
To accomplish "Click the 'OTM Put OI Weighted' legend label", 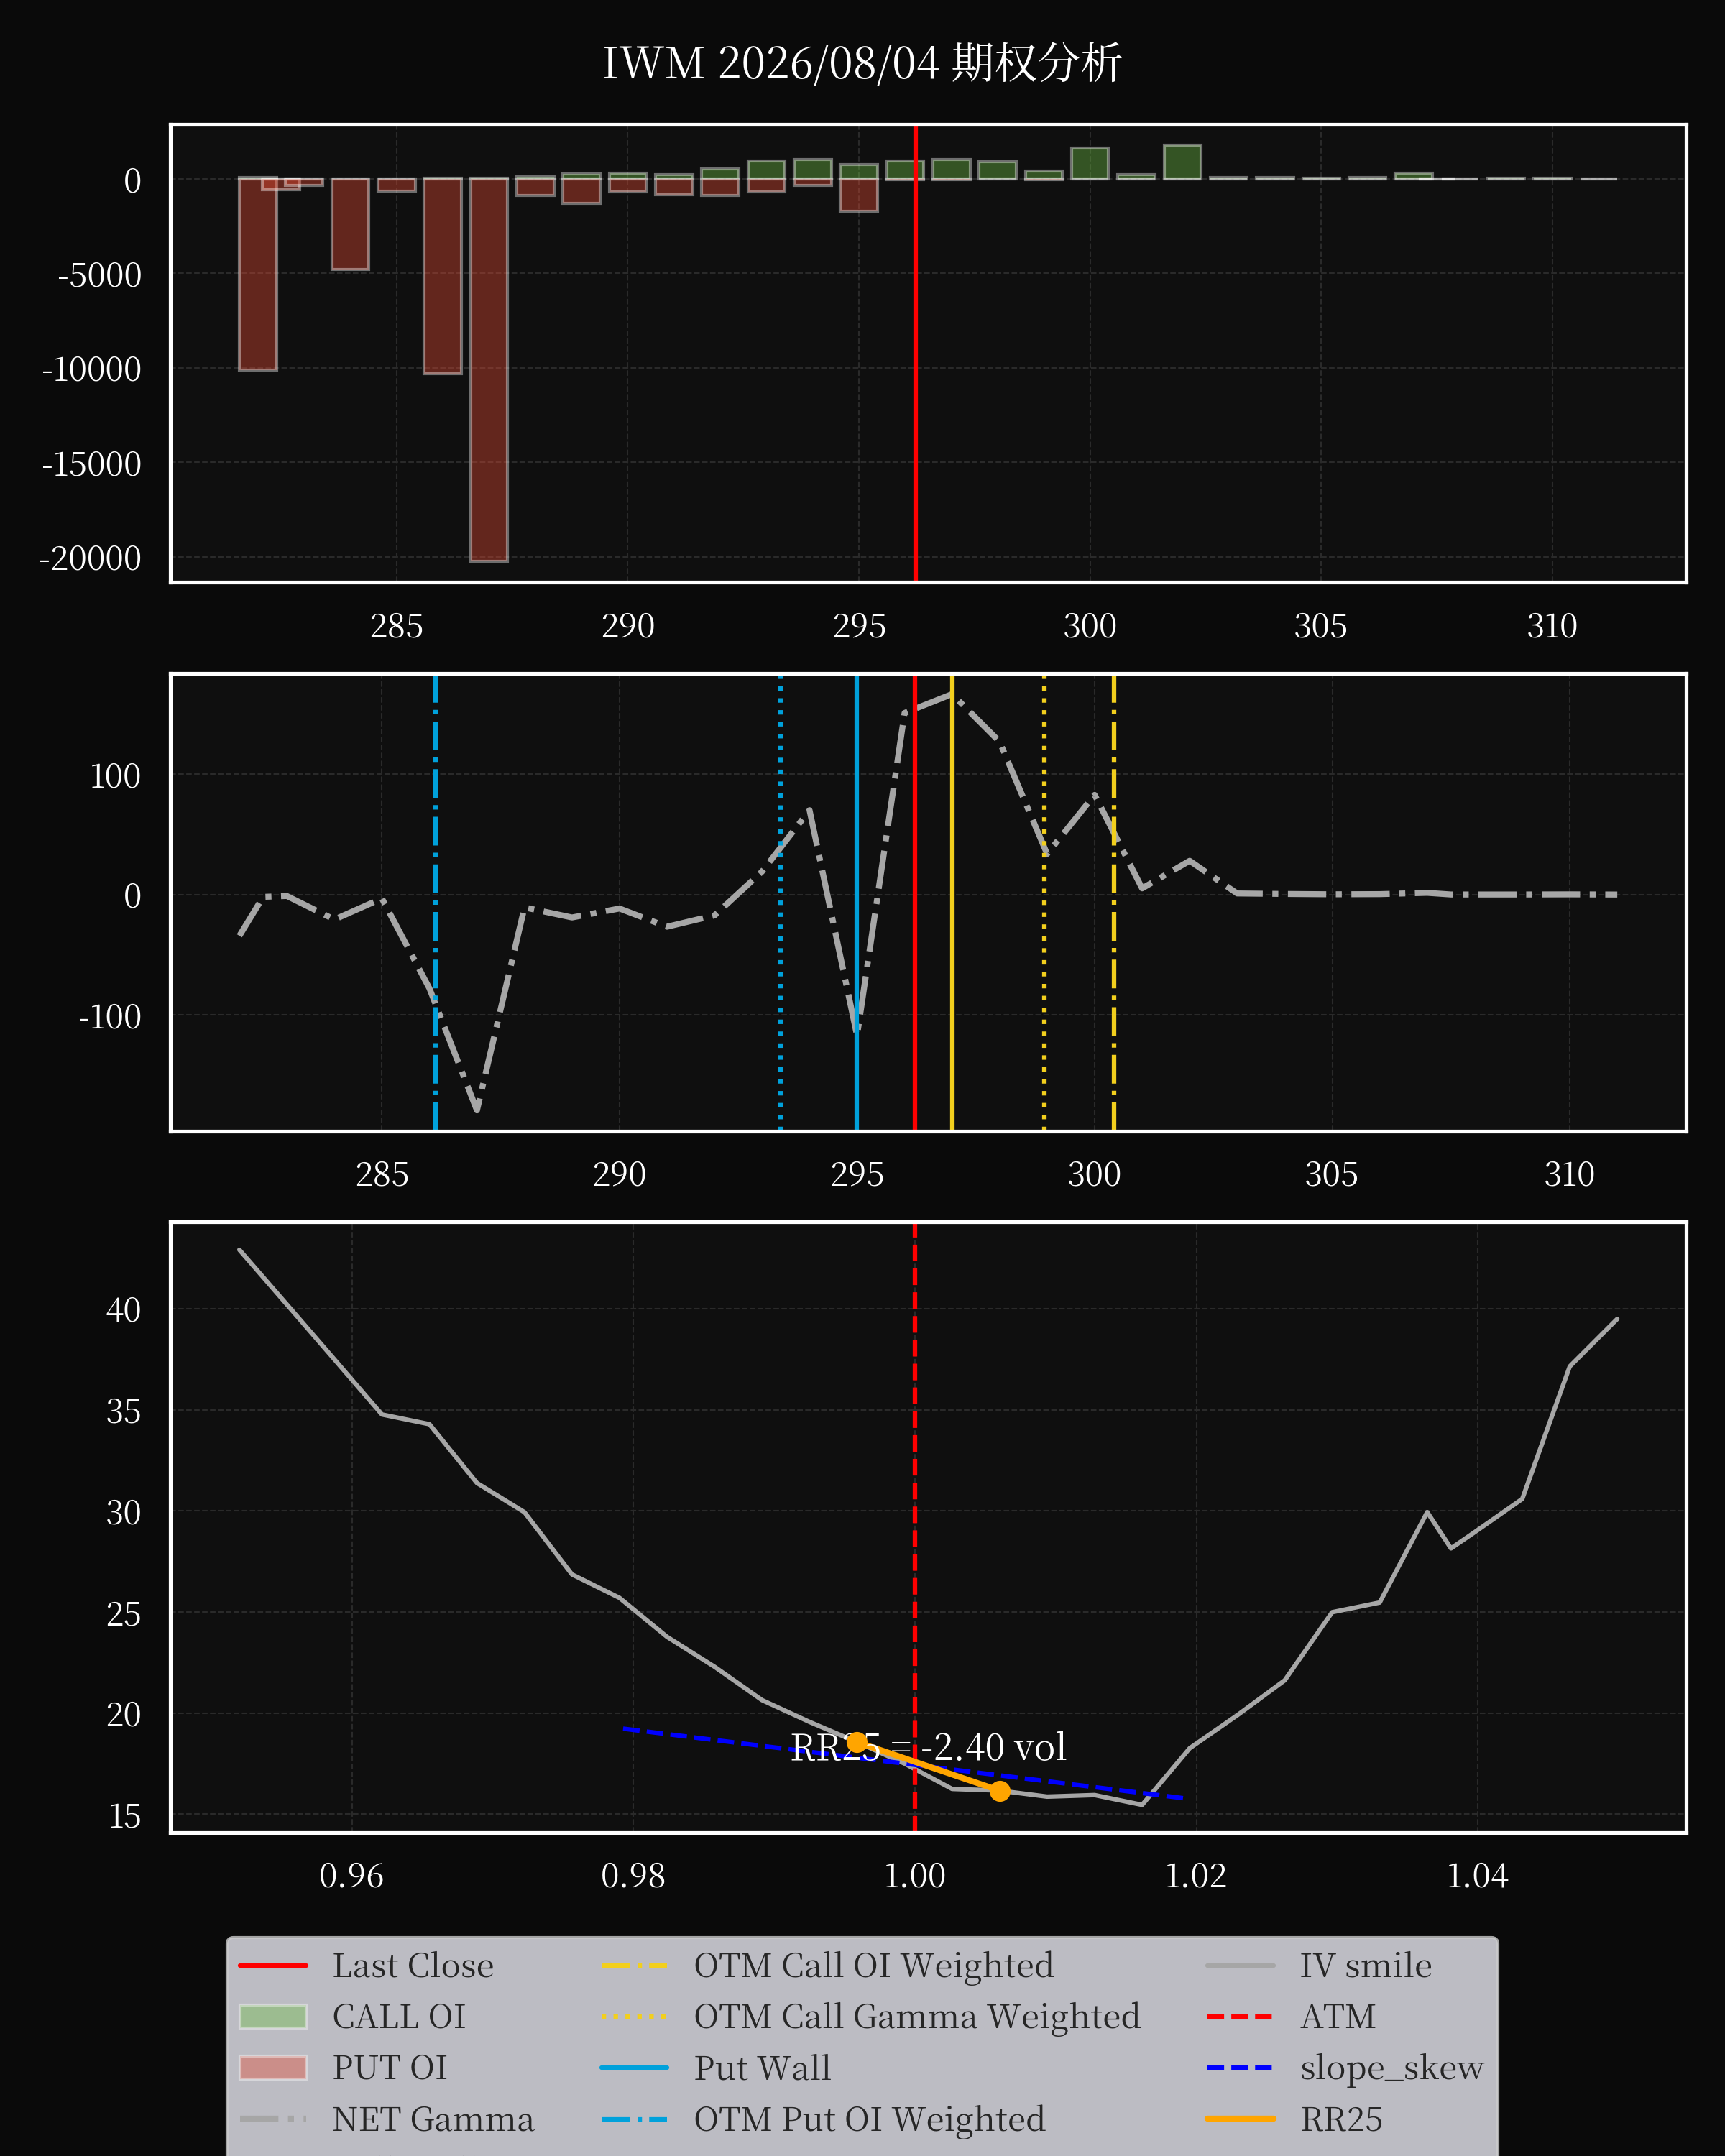I will point(869,2119).
